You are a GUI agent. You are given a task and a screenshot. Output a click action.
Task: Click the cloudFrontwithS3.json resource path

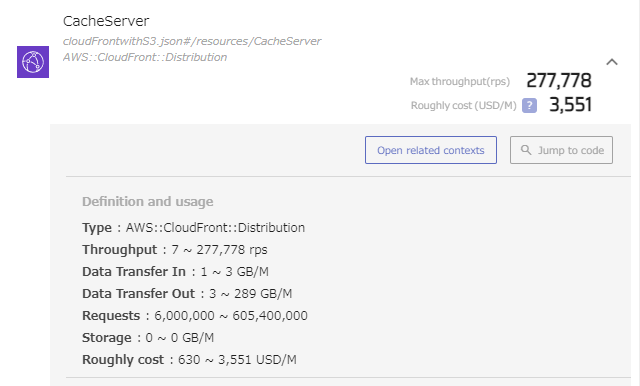pos(192,41)
